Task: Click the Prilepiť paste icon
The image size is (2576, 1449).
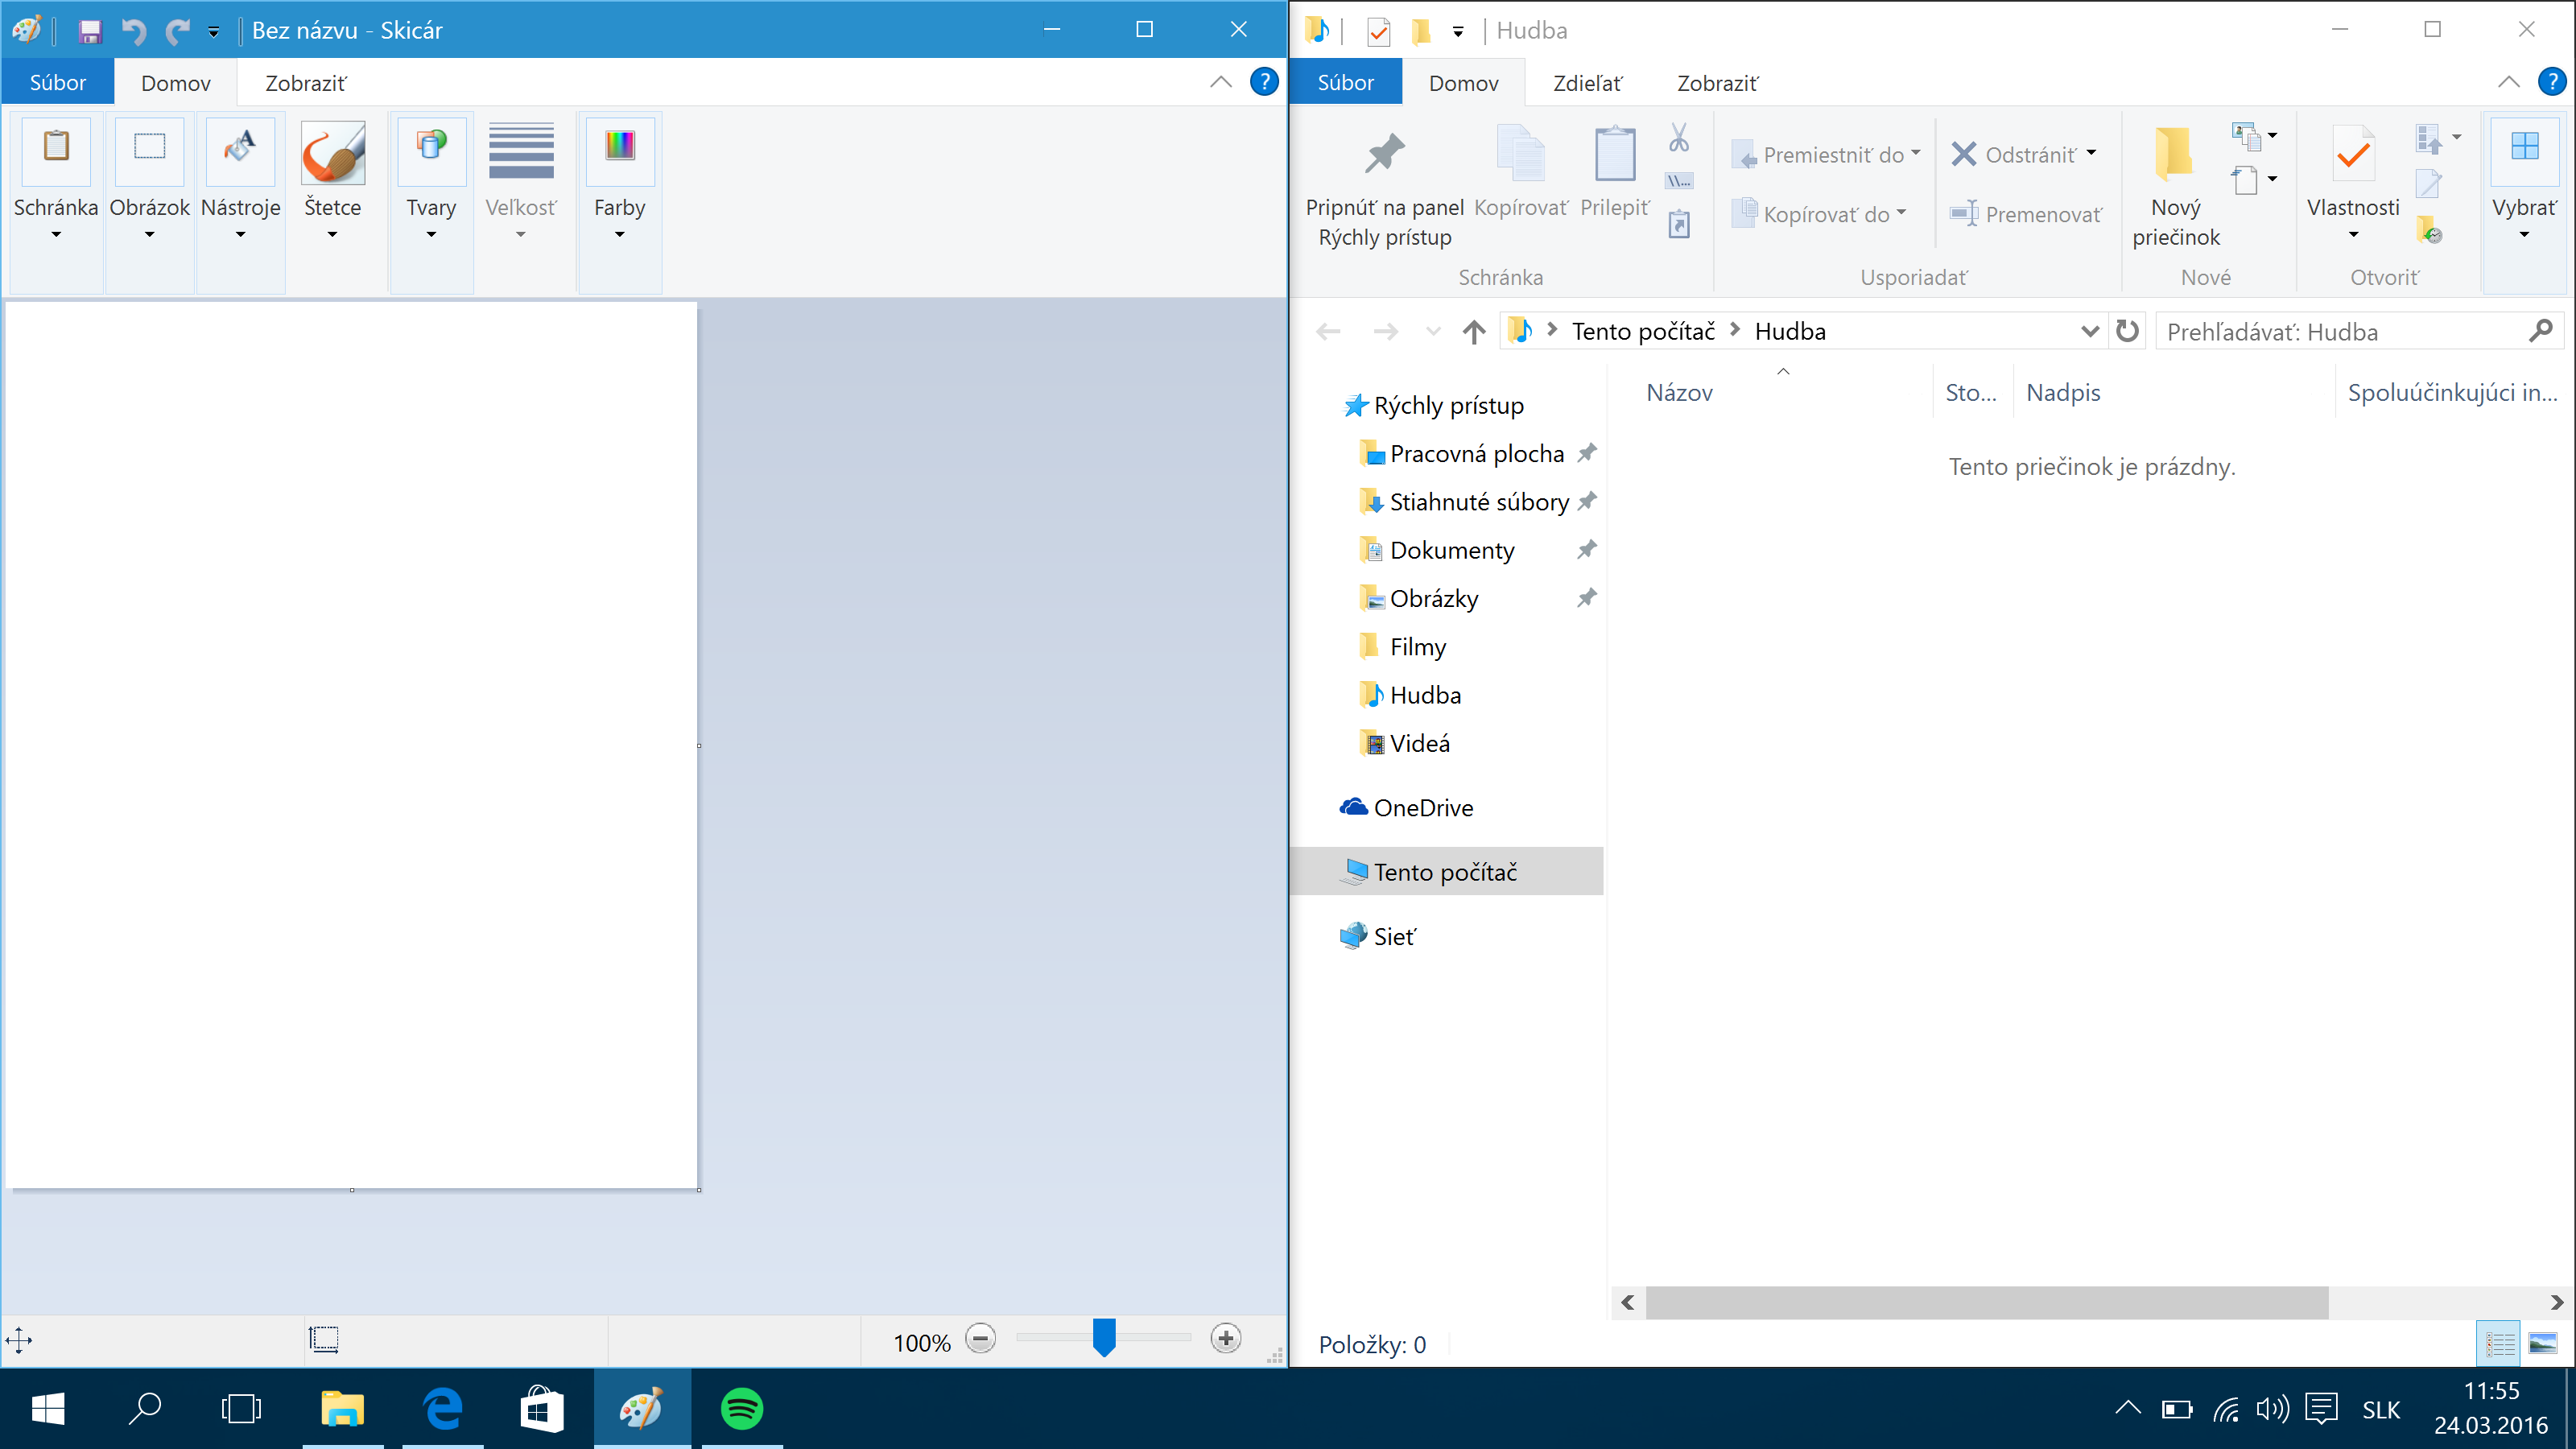Action: 1615,153
